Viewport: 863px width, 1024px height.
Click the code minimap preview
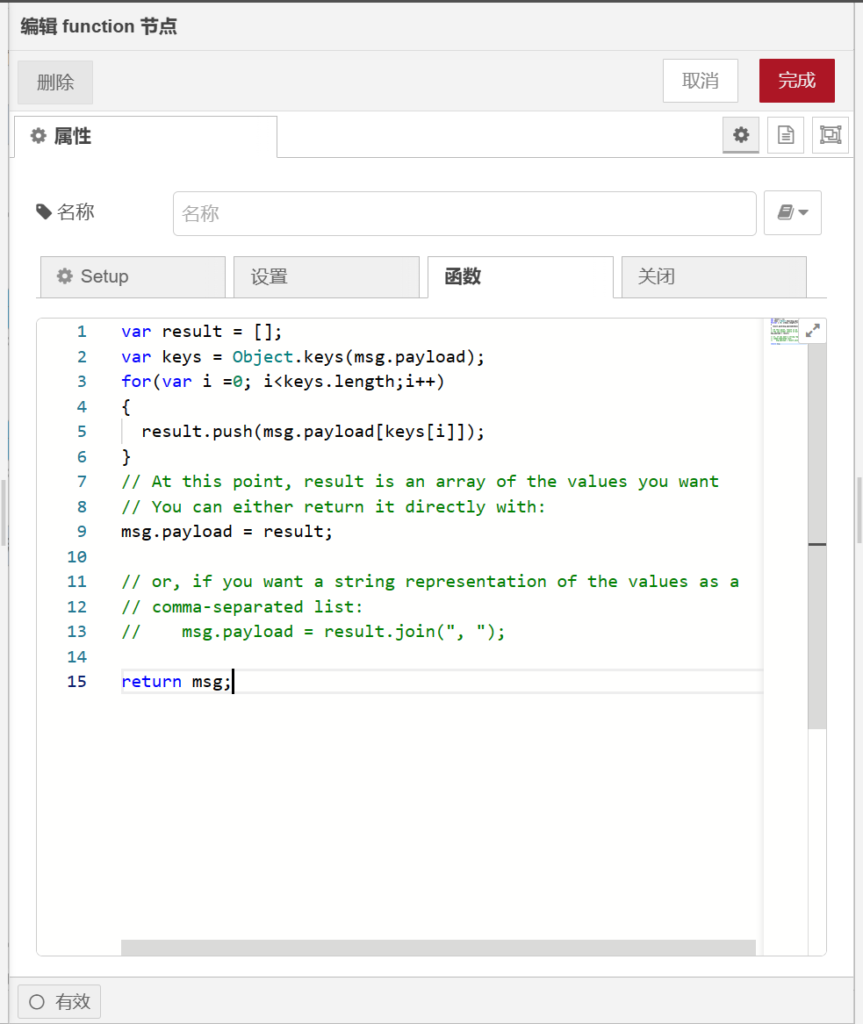pos(783,331)
